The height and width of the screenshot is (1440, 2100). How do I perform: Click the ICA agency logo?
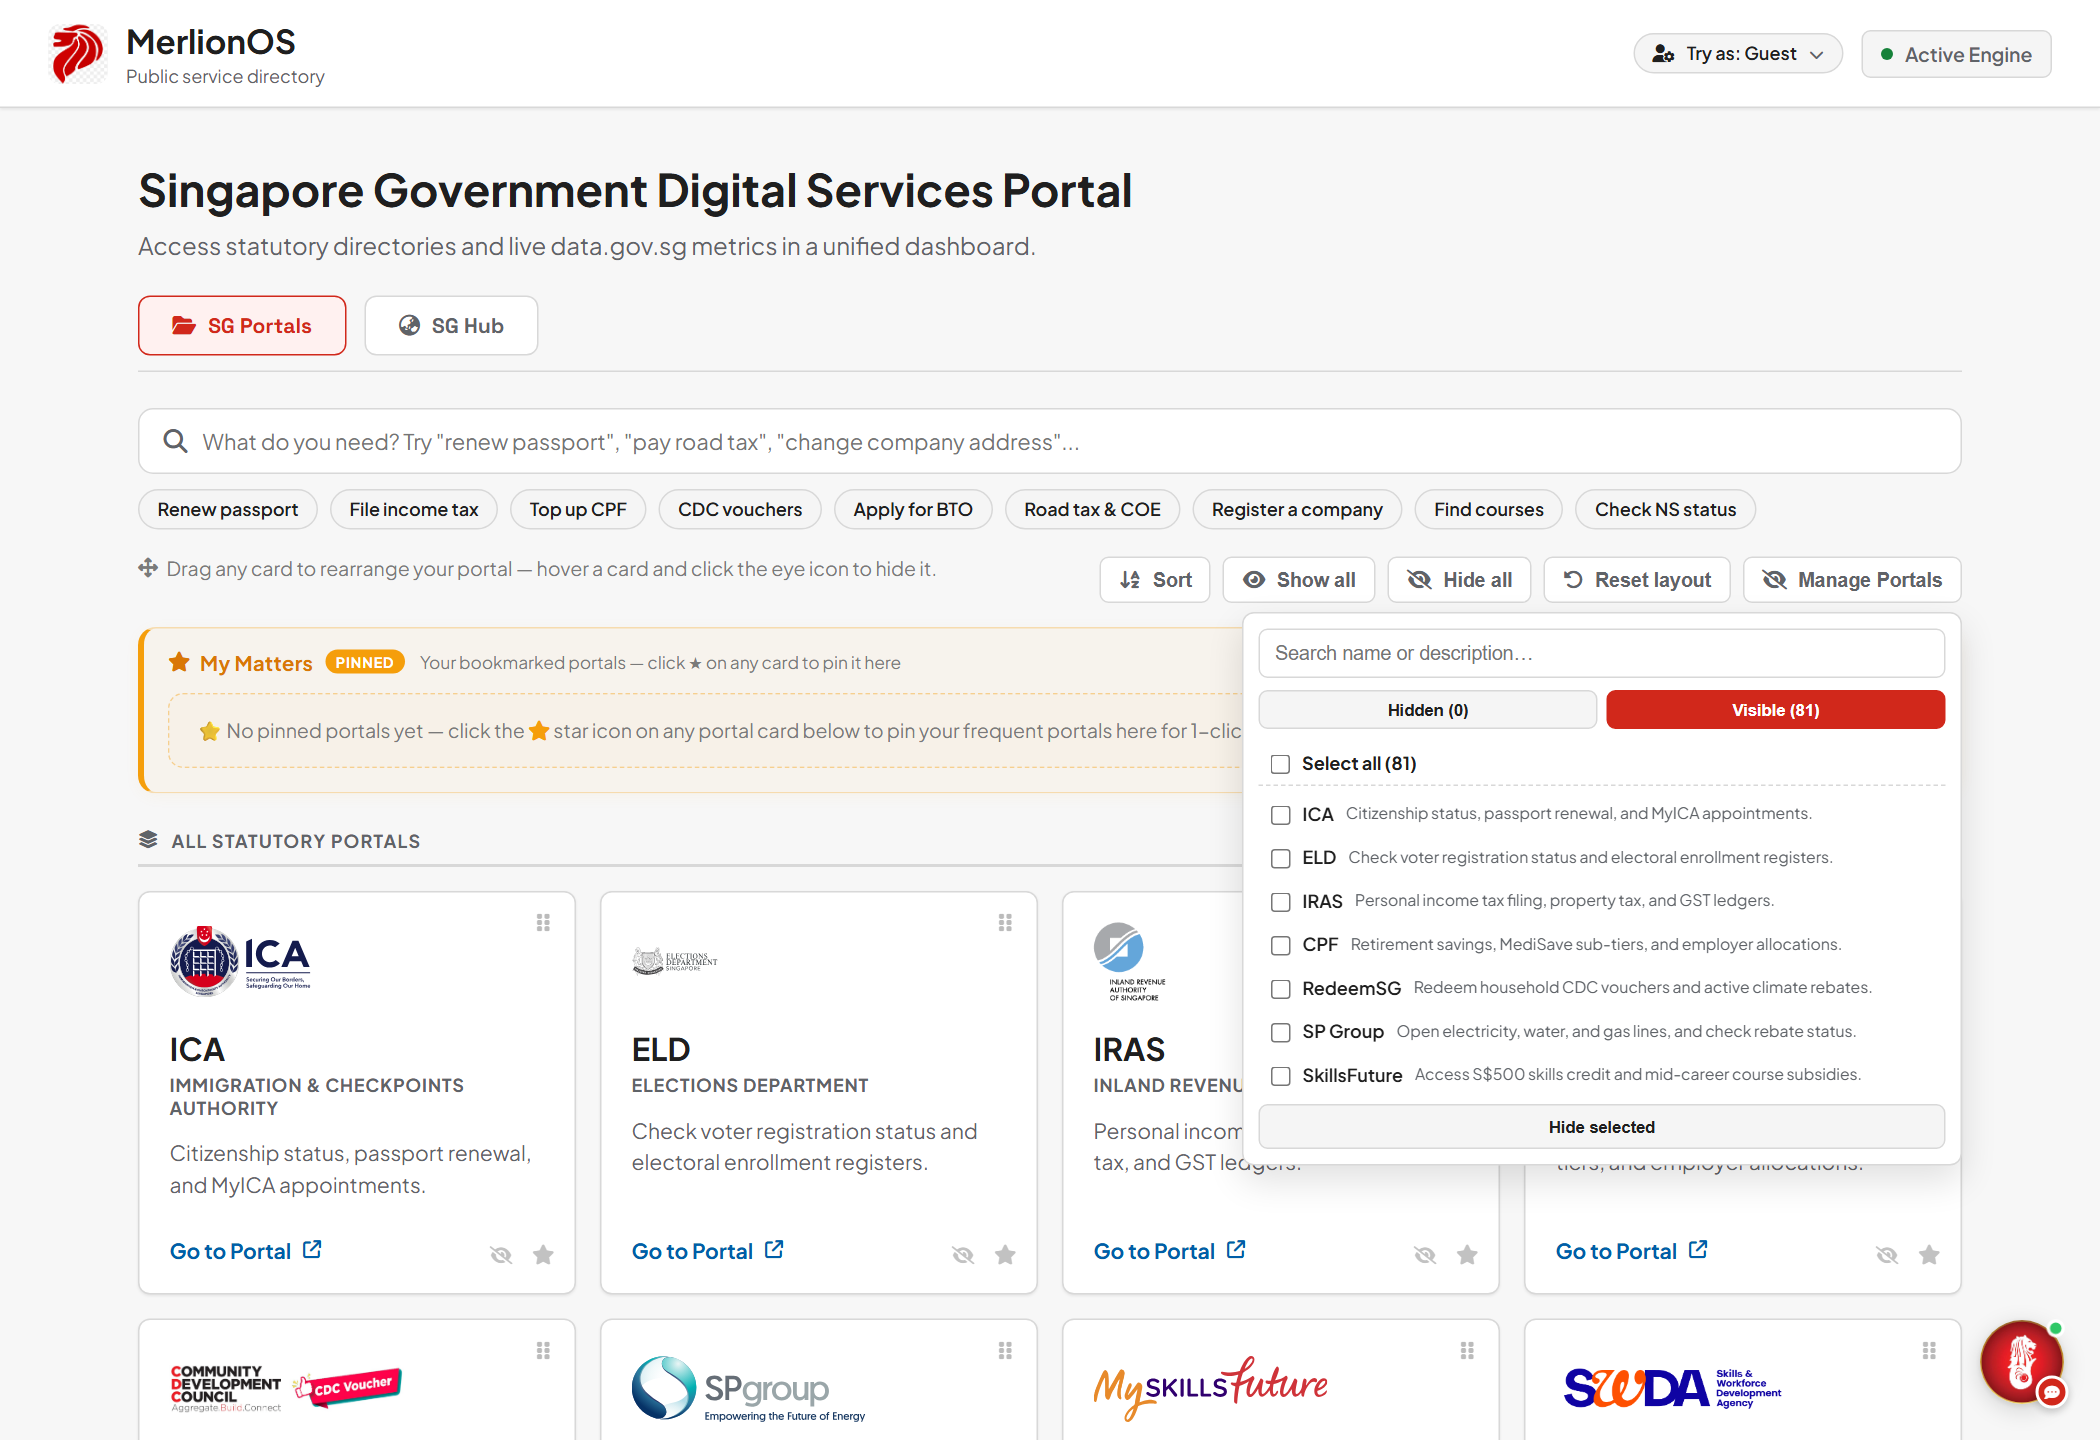[240, 960]
